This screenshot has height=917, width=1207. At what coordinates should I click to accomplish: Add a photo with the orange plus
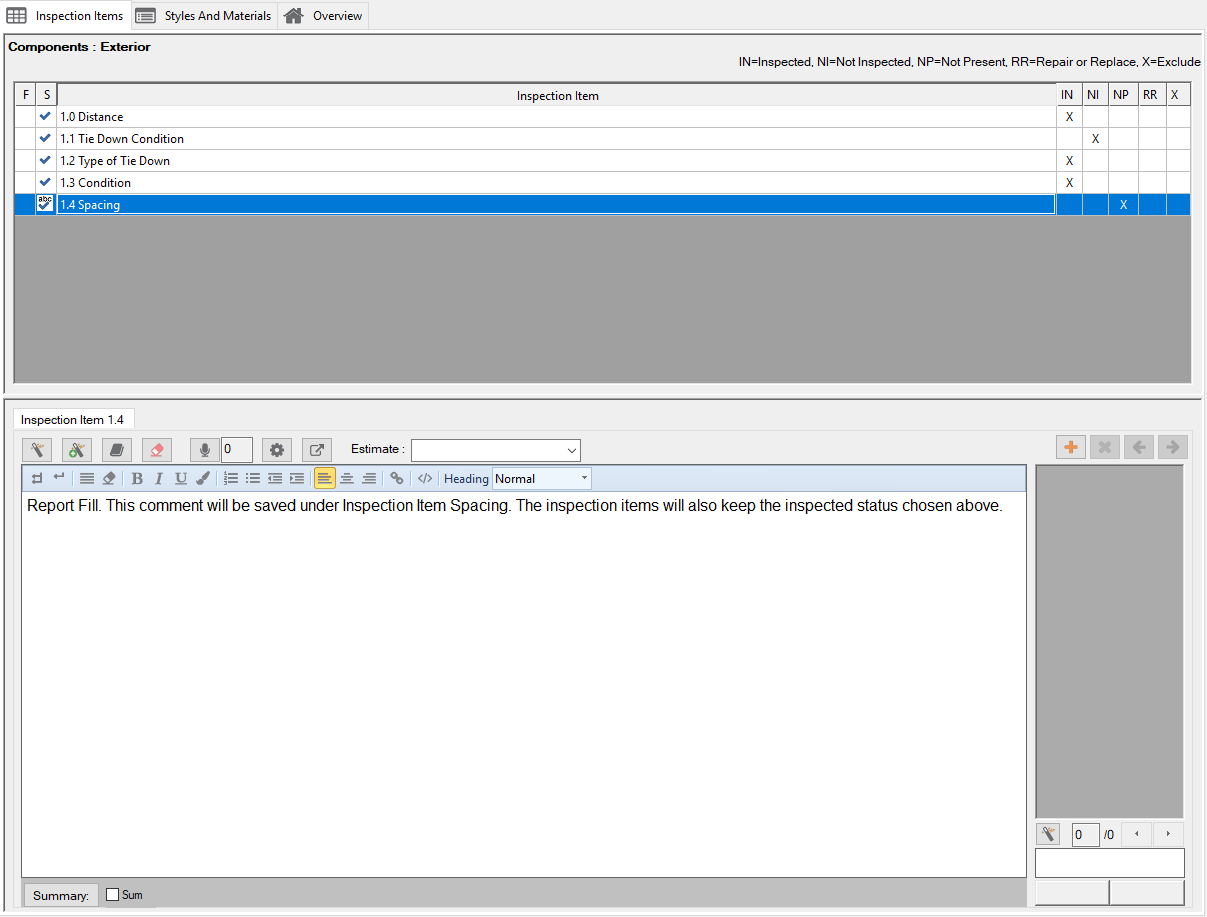click(x=1071, y=447)
